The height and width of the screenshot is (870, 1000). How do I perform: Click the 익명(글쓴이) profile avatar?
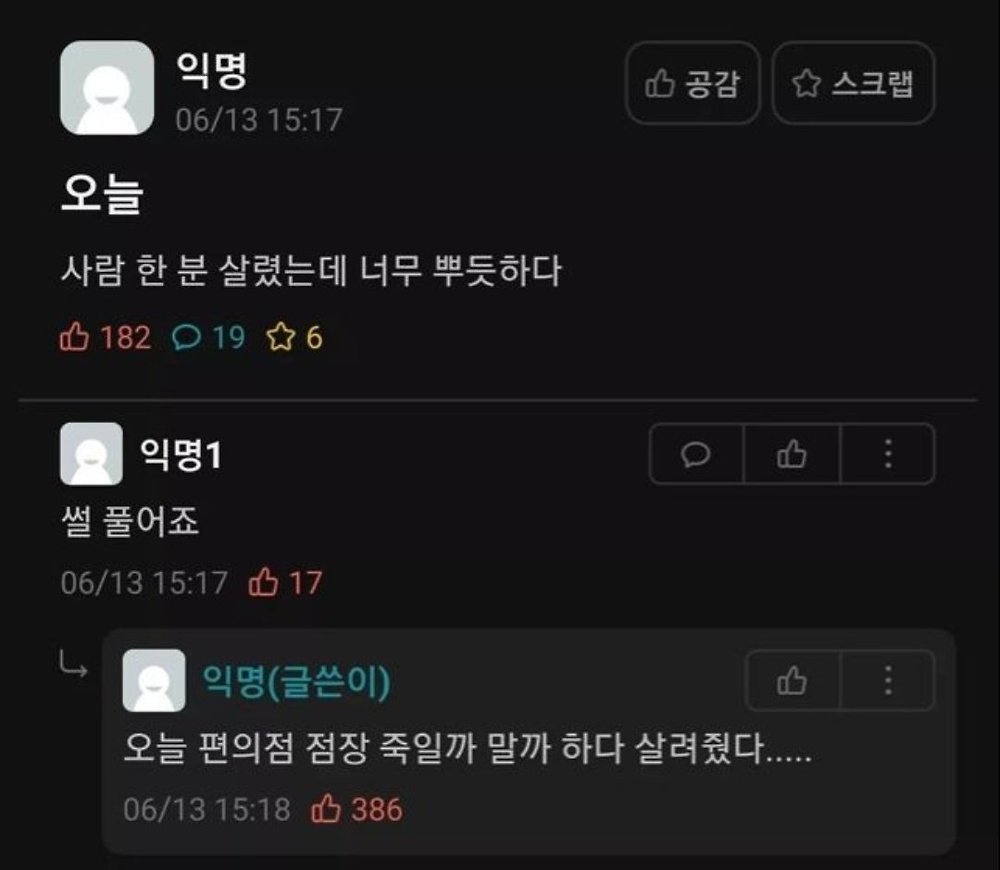pyautogui.click(x=154, y=681)
